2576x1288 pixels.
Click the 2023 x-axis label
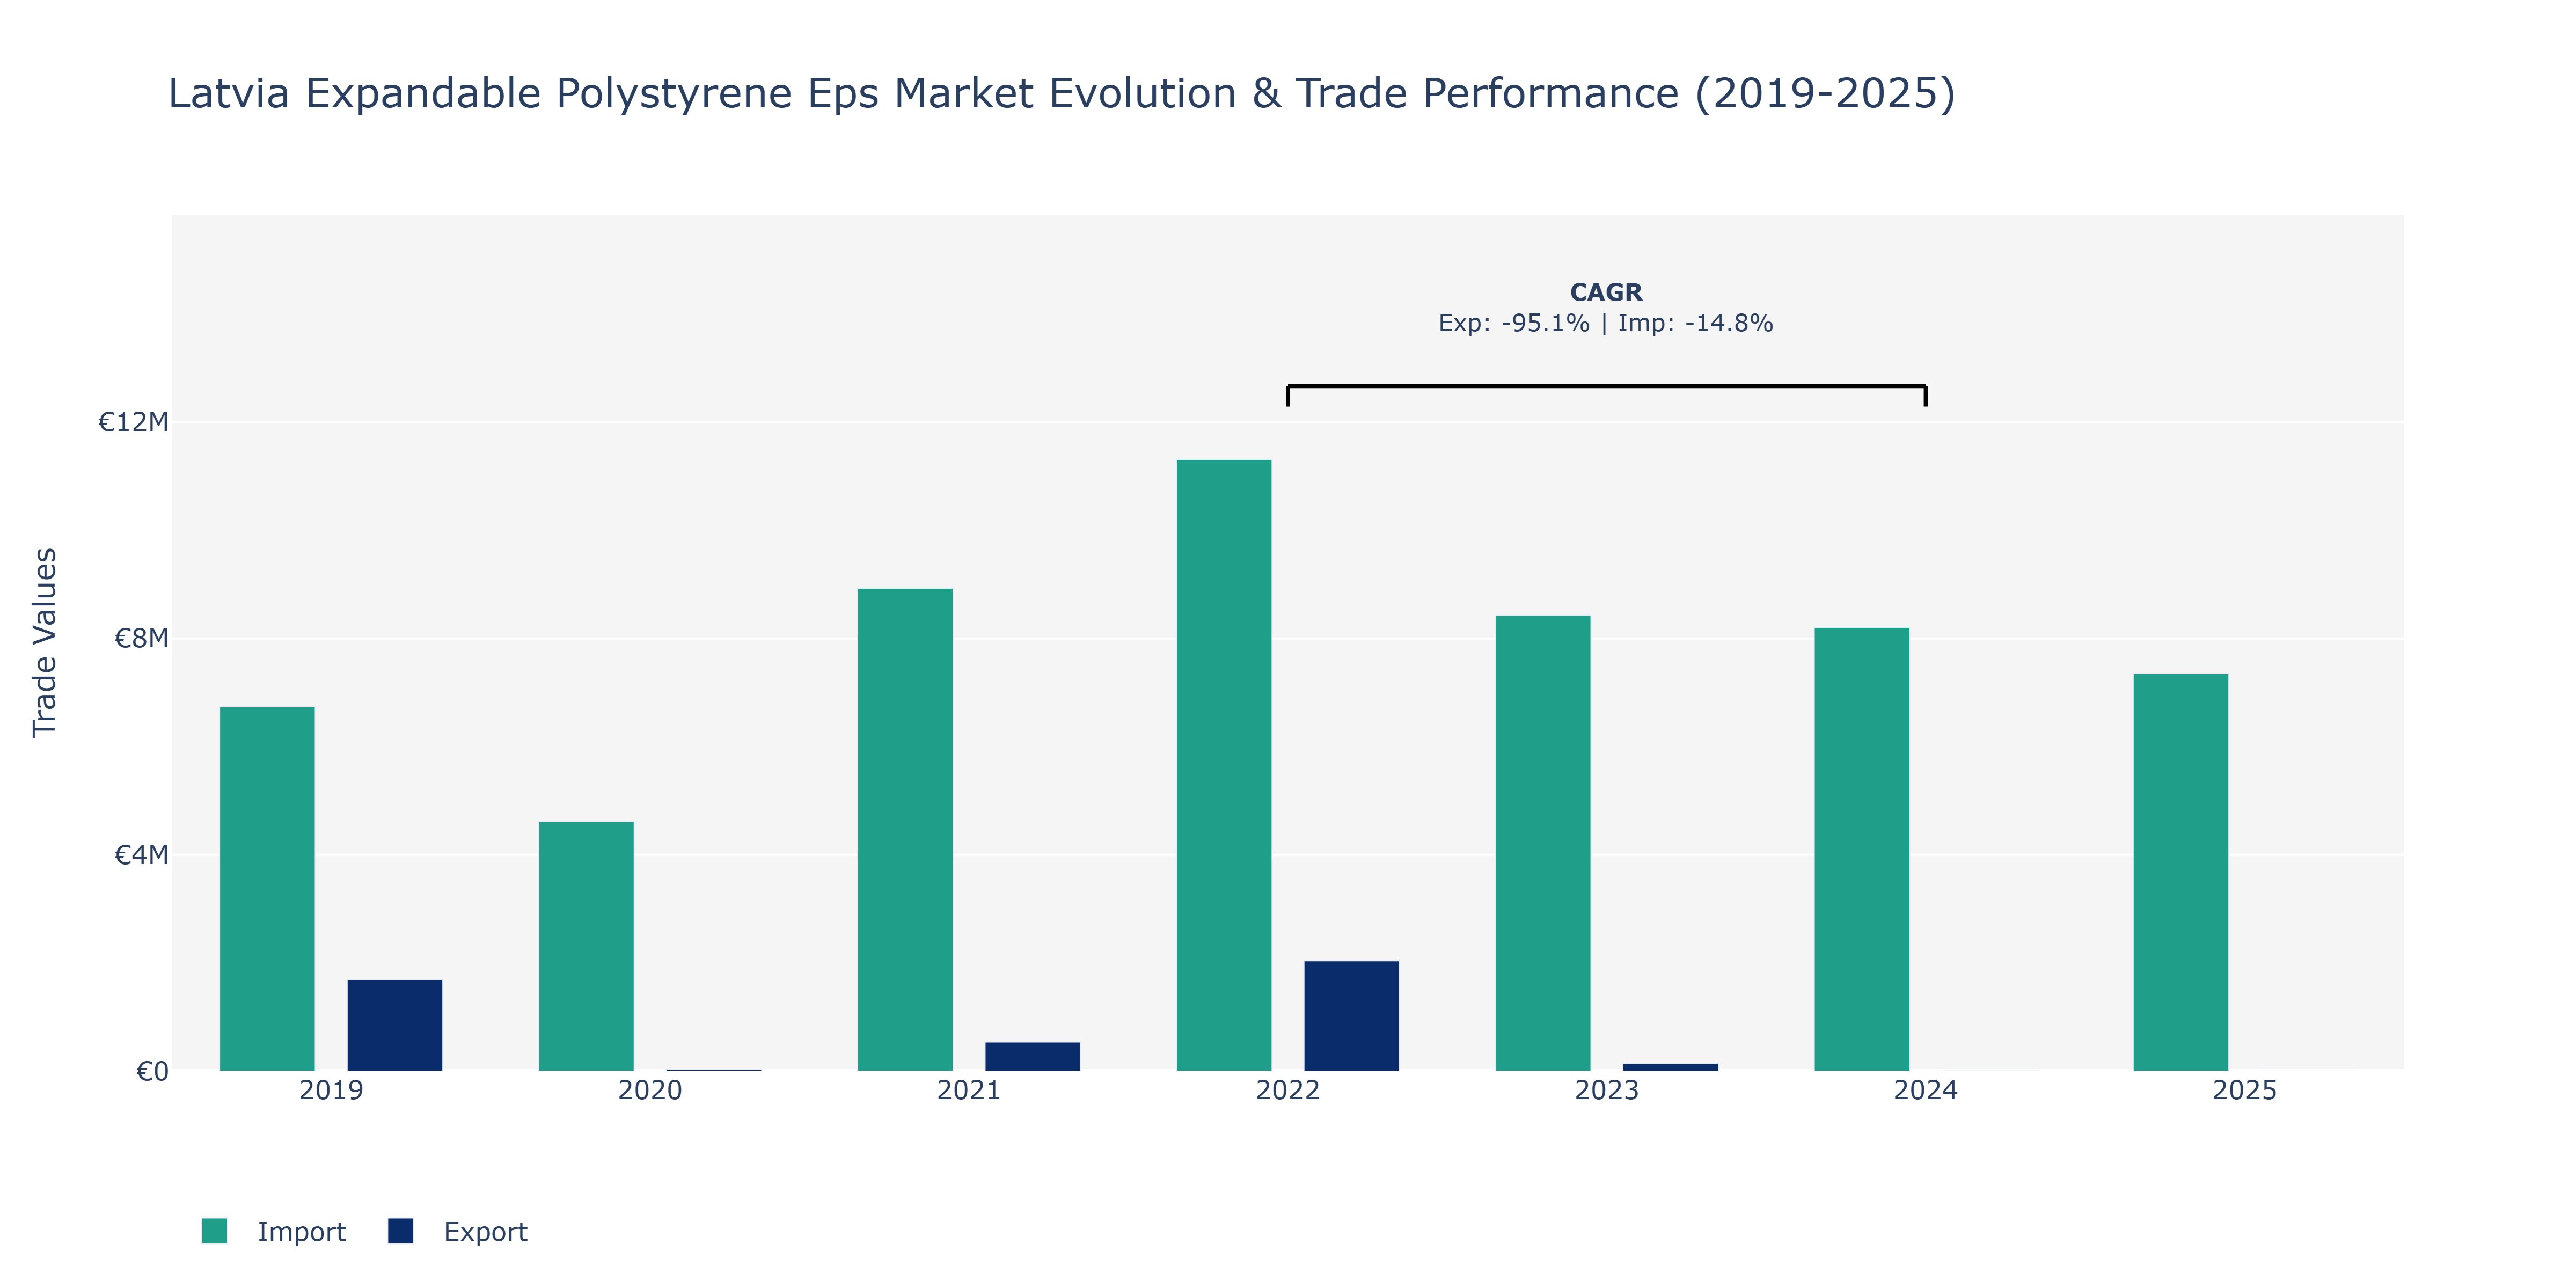(x=1607, y=1090)
